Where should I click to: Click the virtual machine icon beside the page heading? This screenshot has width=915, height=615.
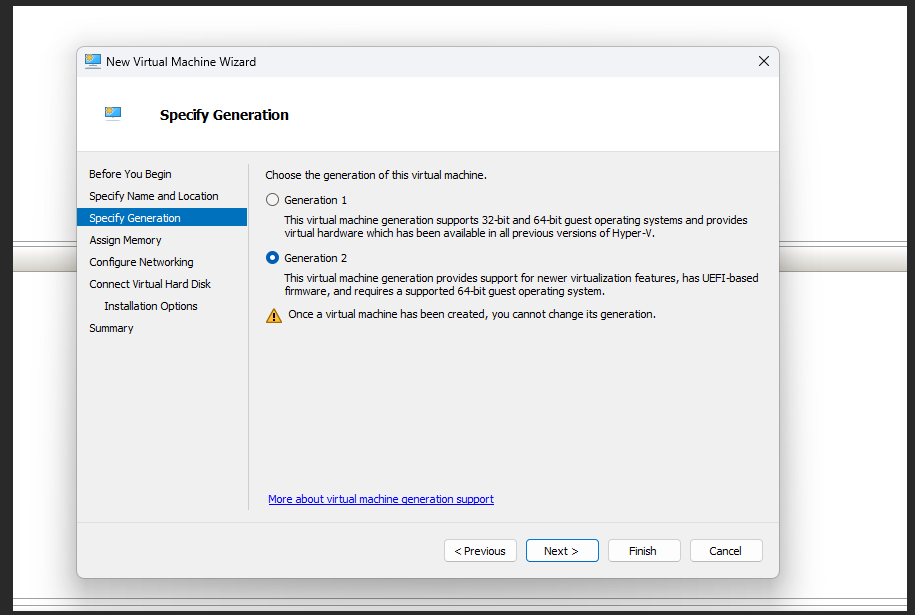point(113,113)
